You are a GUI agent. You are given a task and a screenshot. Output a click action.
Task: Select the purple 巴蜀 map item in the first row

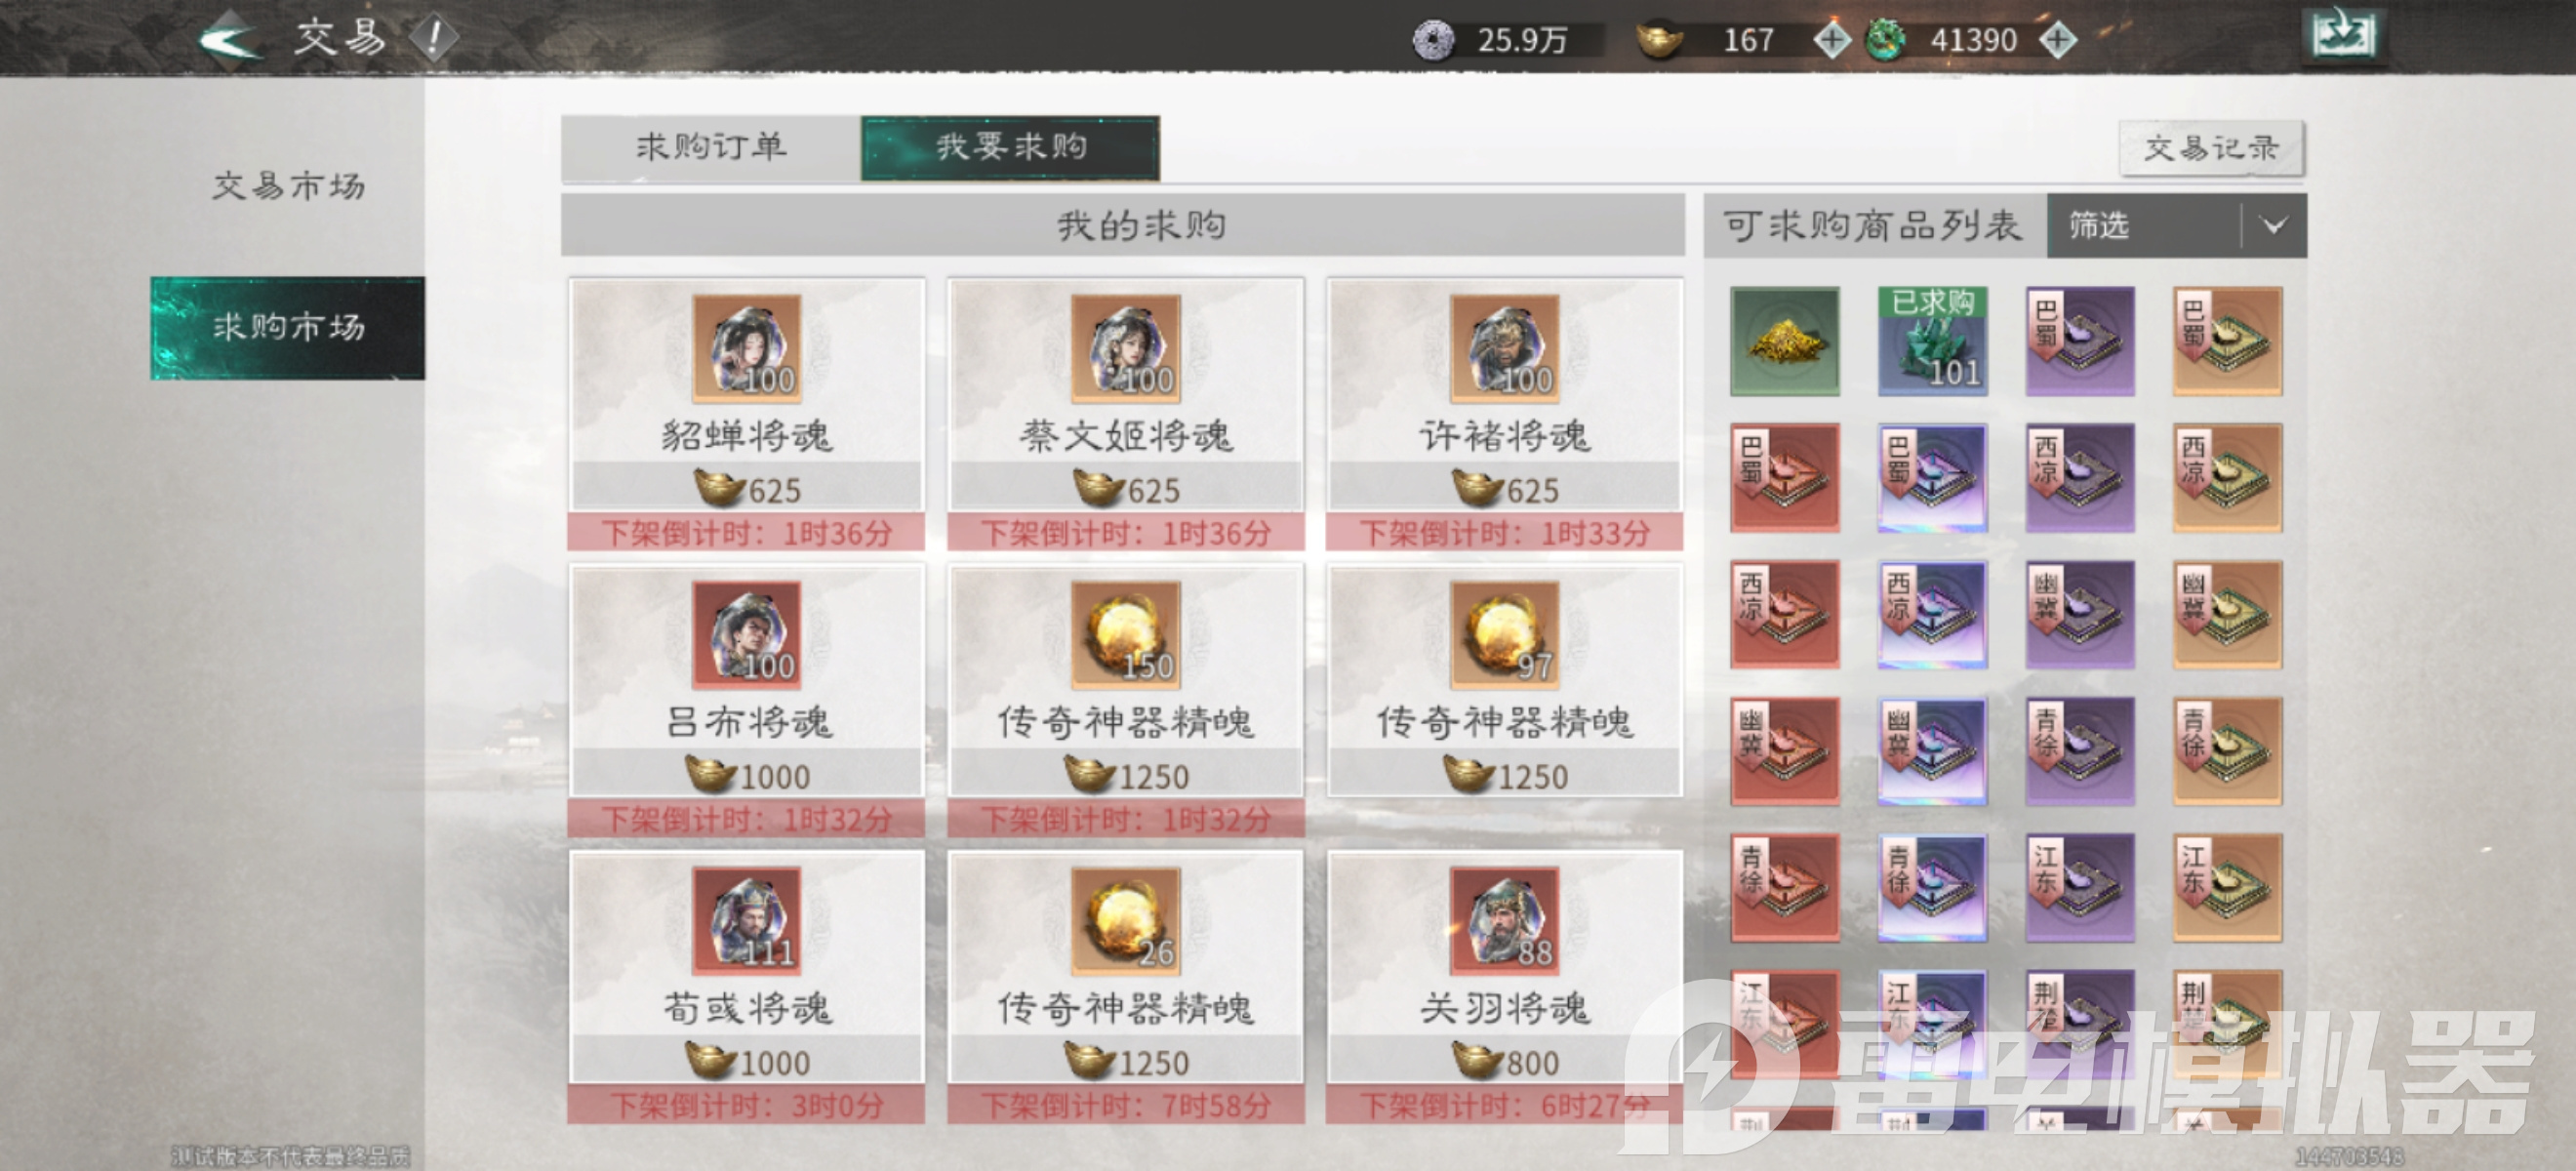[x=2080, y=341]
